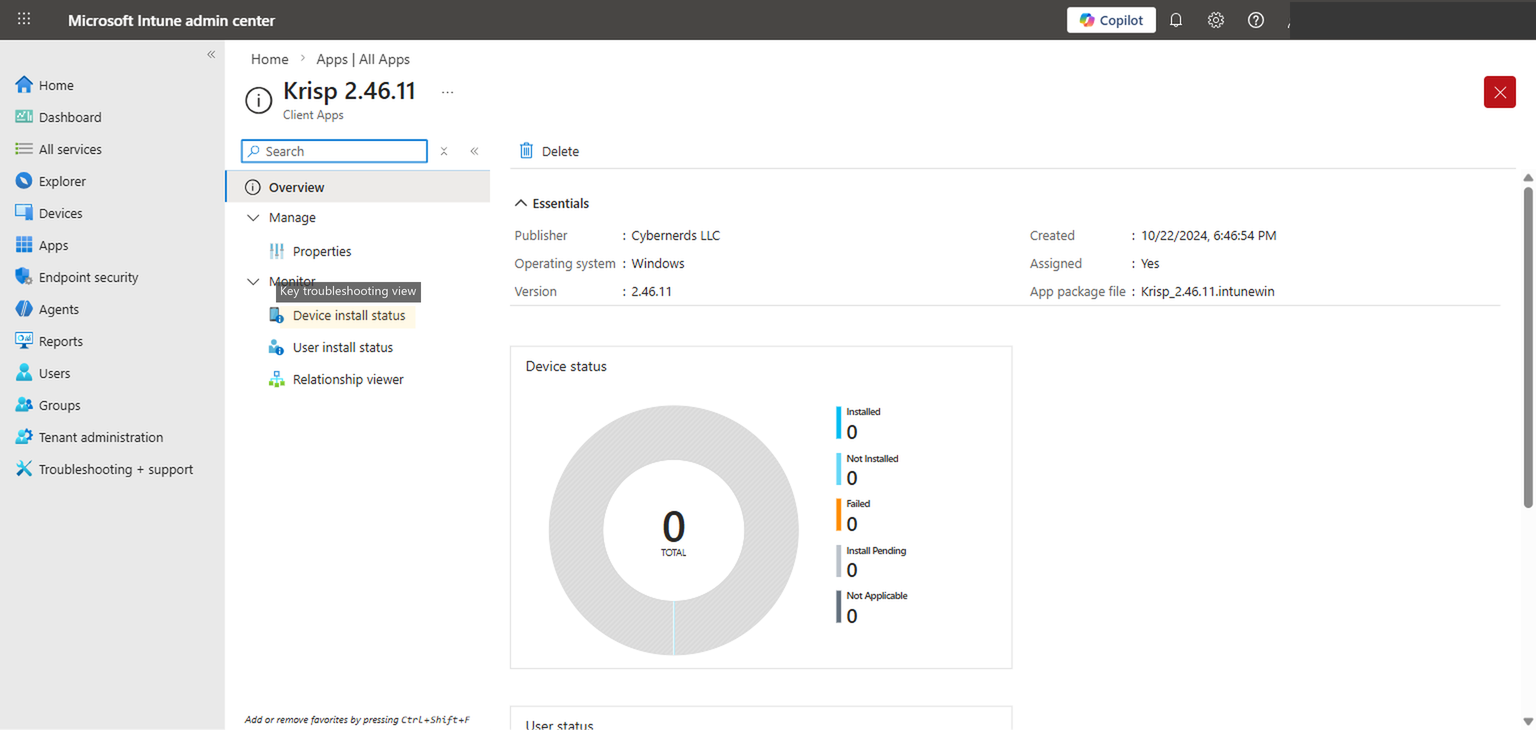
Task: Click inside the Search field
Action: [x=333, y=150]
